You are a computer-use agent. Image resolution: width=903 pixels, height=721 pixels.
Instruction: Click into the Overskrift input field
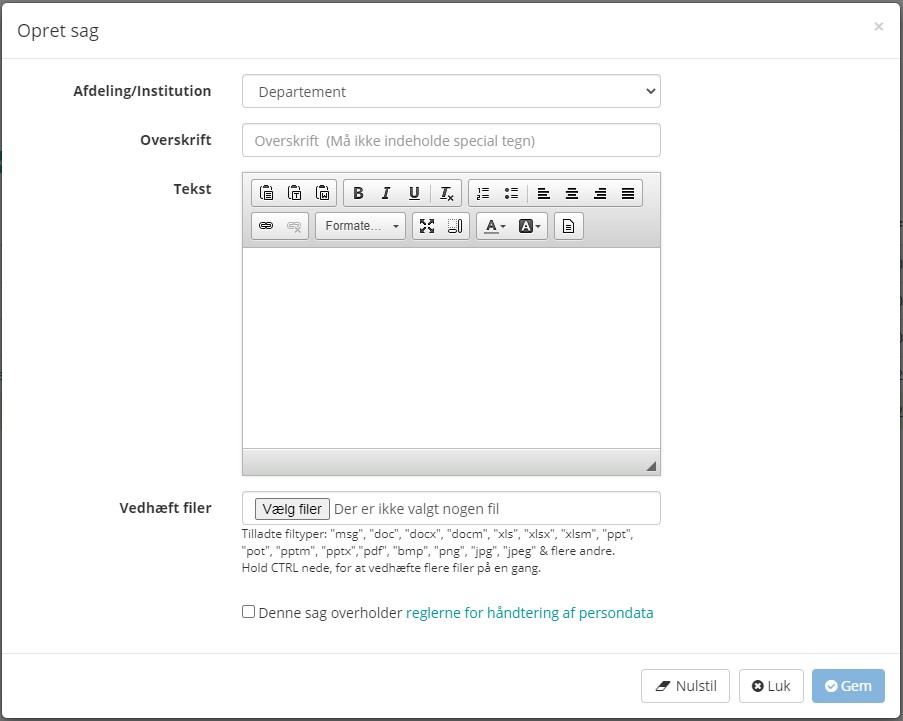pos(451,140)
